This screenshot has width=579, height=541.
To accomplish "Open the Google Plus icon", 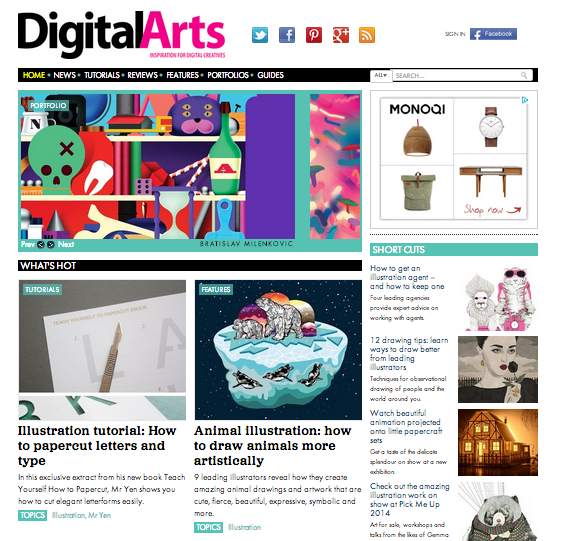I will coord(341,35).
